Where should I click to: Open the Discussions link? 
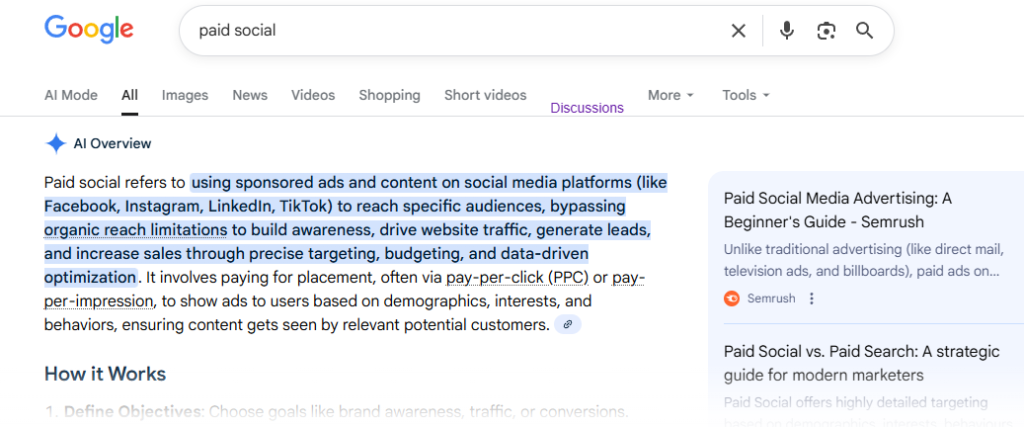coord(587,108)
